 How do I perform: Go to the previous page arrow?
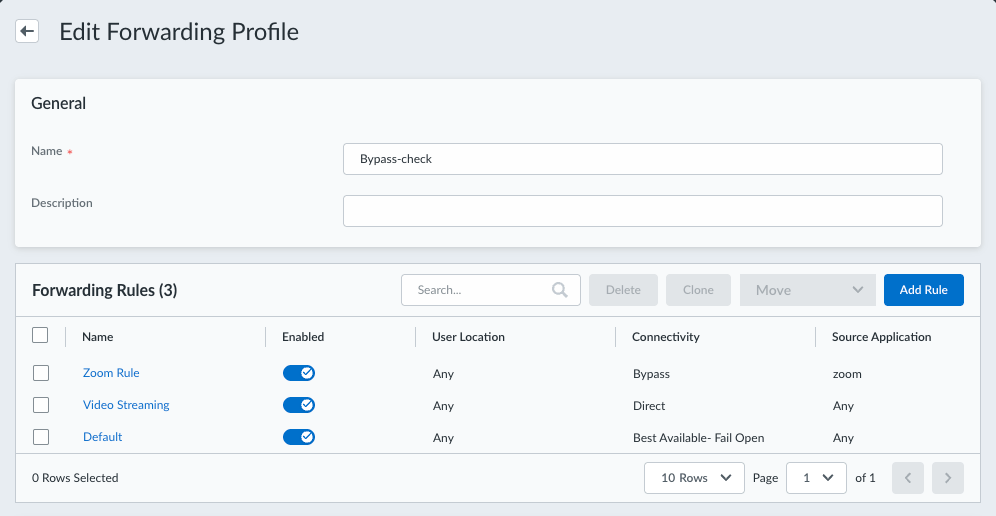907,478
